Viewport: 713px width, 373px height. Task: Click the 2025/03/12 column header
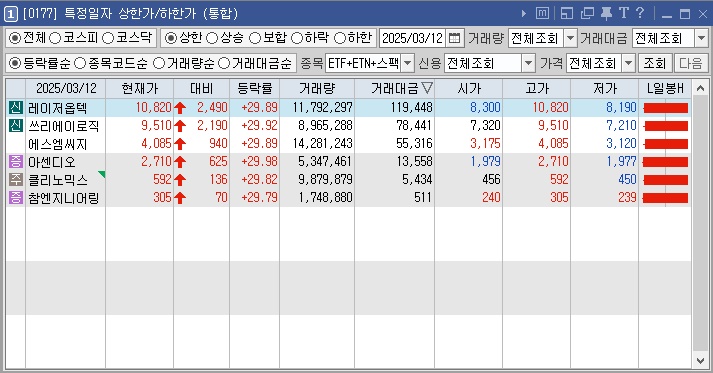[x=66, y=88]
